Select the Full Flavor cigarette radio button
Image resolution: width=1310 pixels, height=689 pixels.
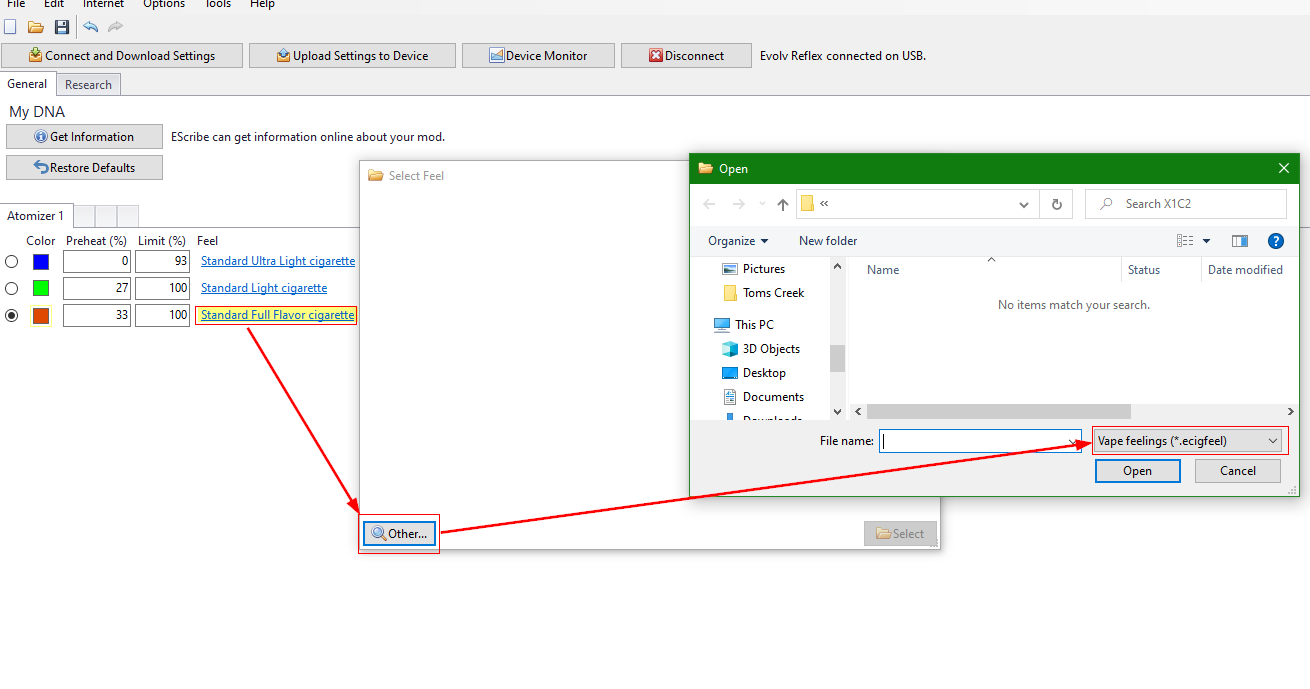coord(12,316)
